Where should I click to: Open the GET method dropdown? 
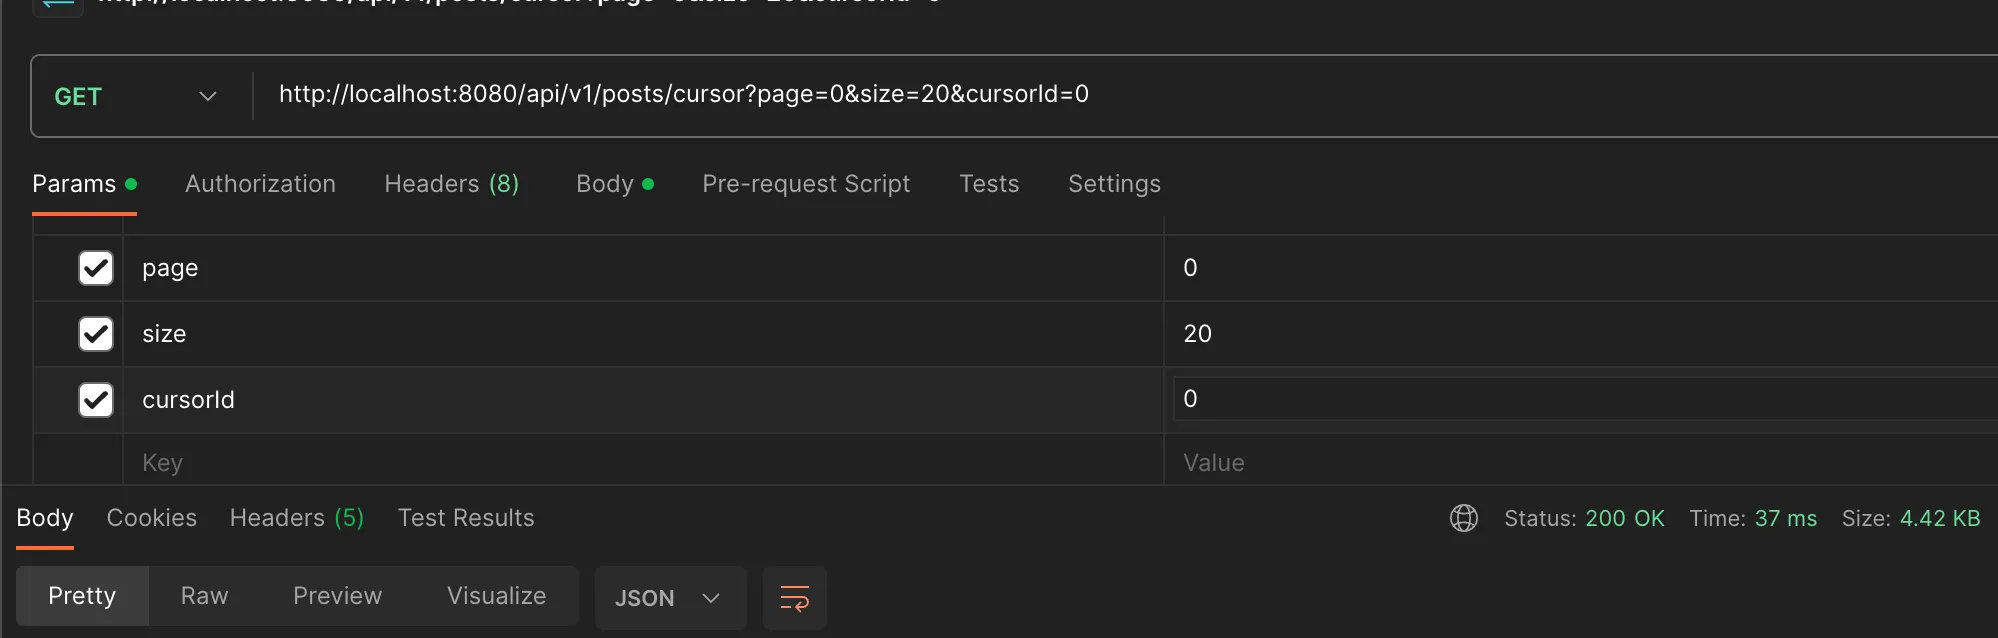pyautogui.click(x=136, y=96)
